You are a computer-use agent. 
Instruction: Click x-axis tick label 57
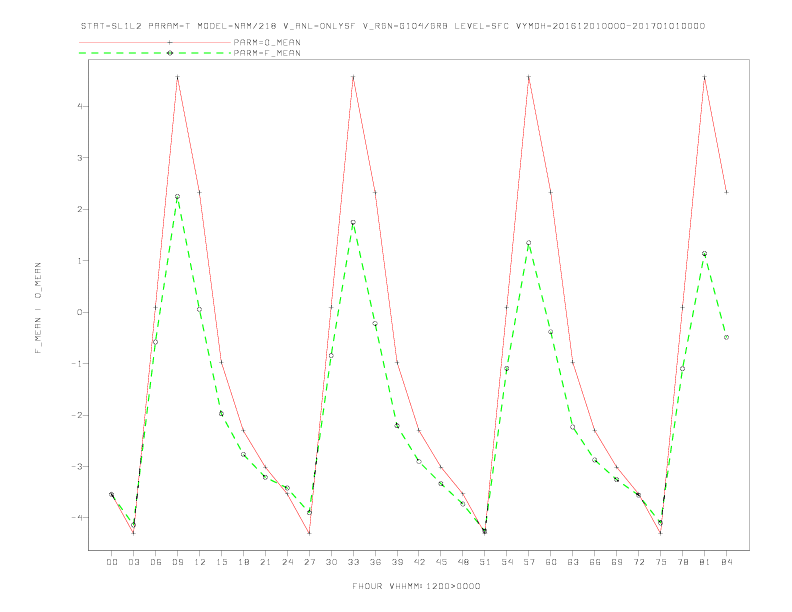click(x=529, y=562)
